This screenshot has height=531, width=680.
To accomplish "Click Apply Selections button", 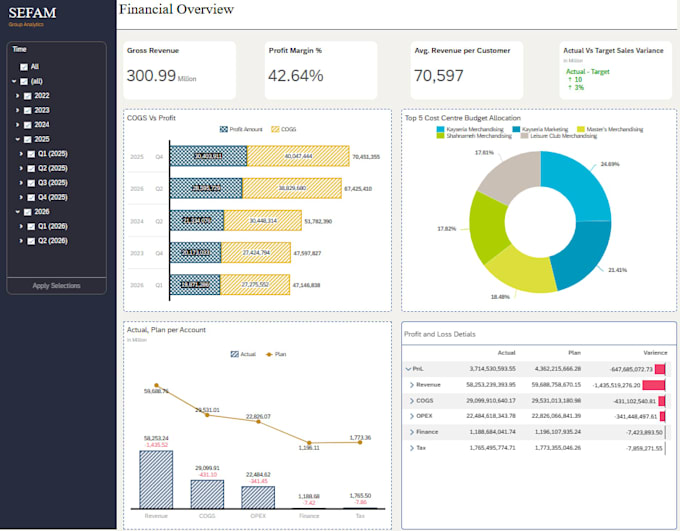I will [x=56, y=285].
